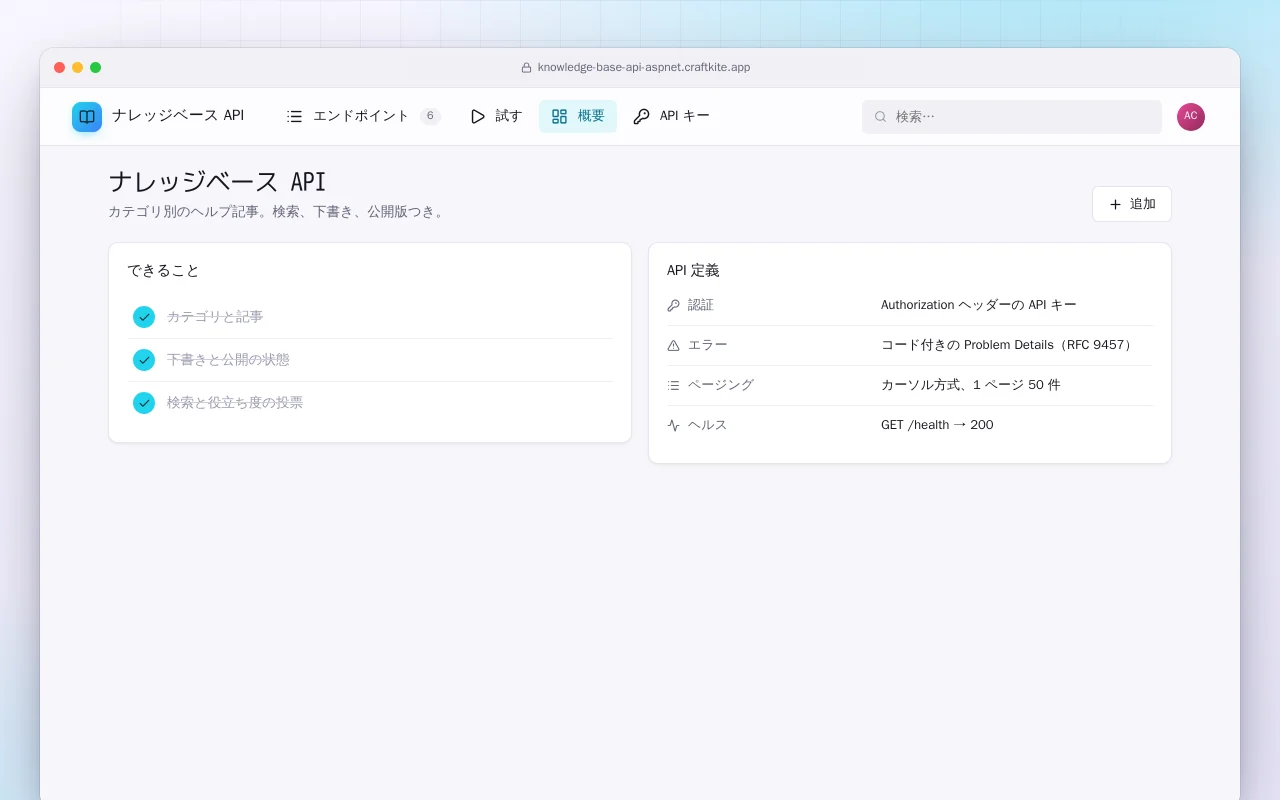Click the エンドポイント count badge showing 6
Screen dimensions: 1280x800
pyautogui.click(x=430, y=116)
